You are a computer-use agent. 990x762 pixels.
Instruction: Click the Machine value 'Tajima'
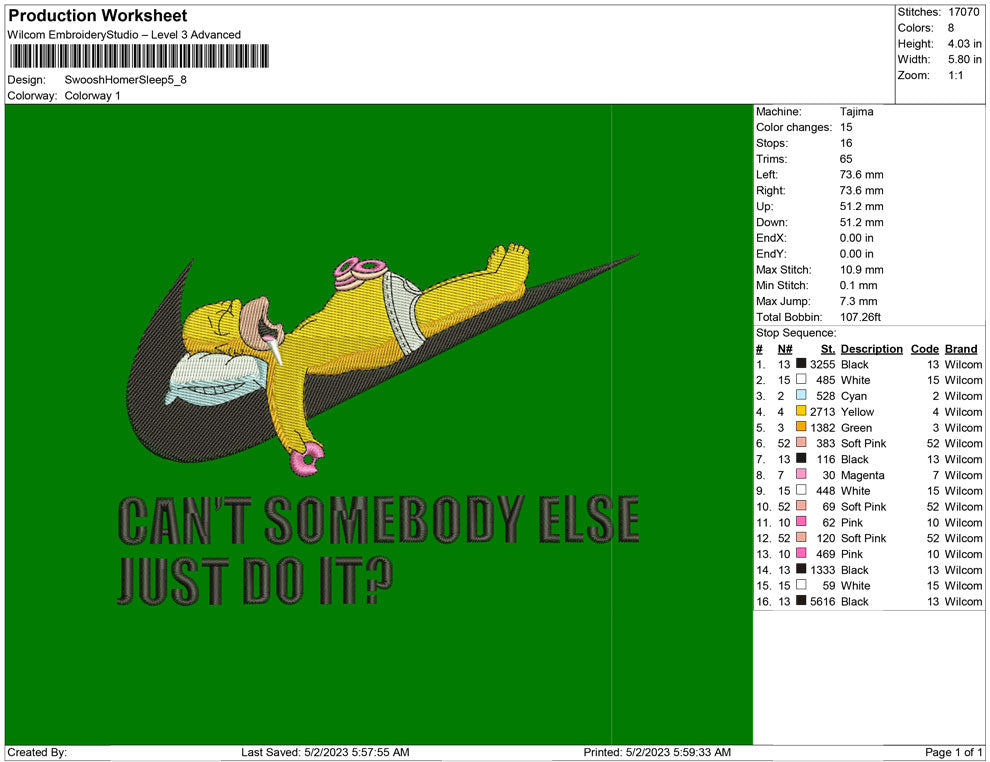click(x=857, y=112)
